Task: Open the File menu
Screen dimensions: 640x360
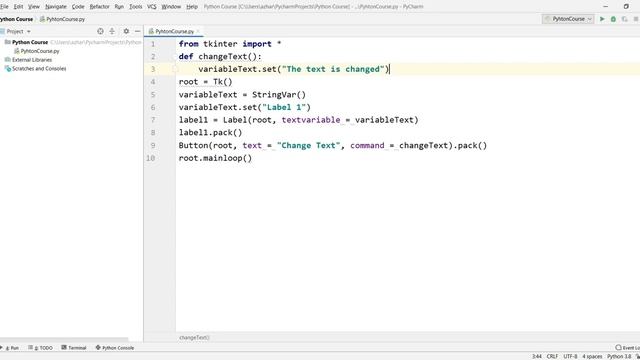Action: click(4, 7)
